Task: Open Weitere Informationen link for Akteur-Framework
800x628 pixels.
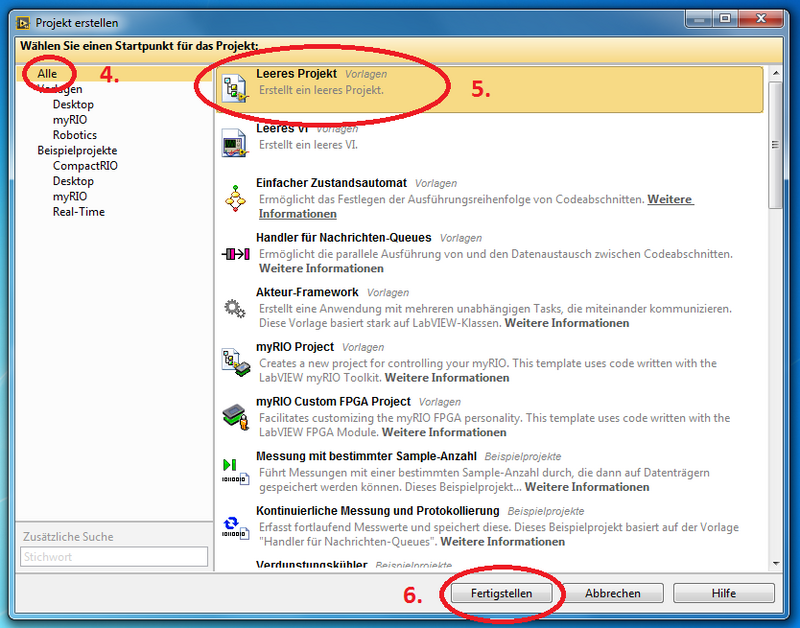Action: pyautogui.click(x=566, y=323)
